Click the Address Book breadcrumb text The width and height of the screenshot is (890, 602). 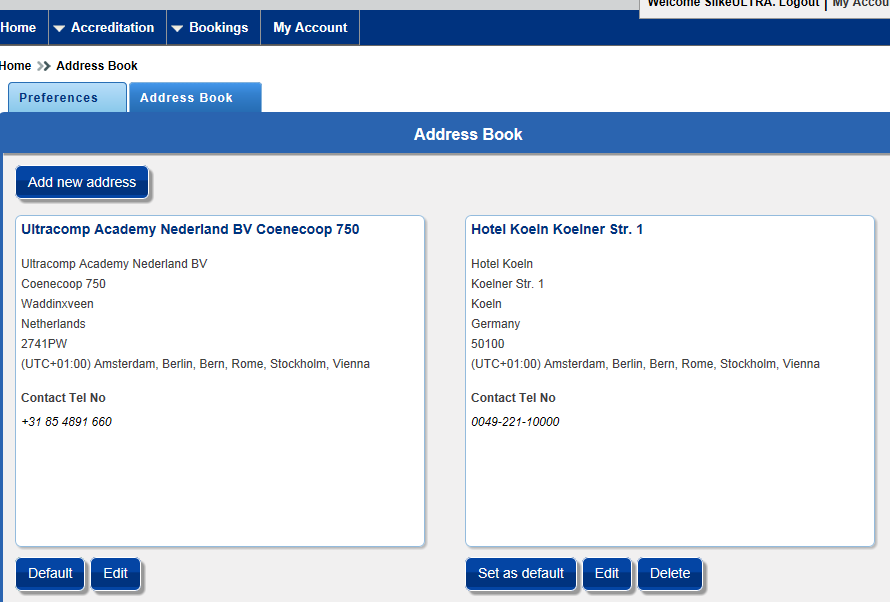(96, 66)
